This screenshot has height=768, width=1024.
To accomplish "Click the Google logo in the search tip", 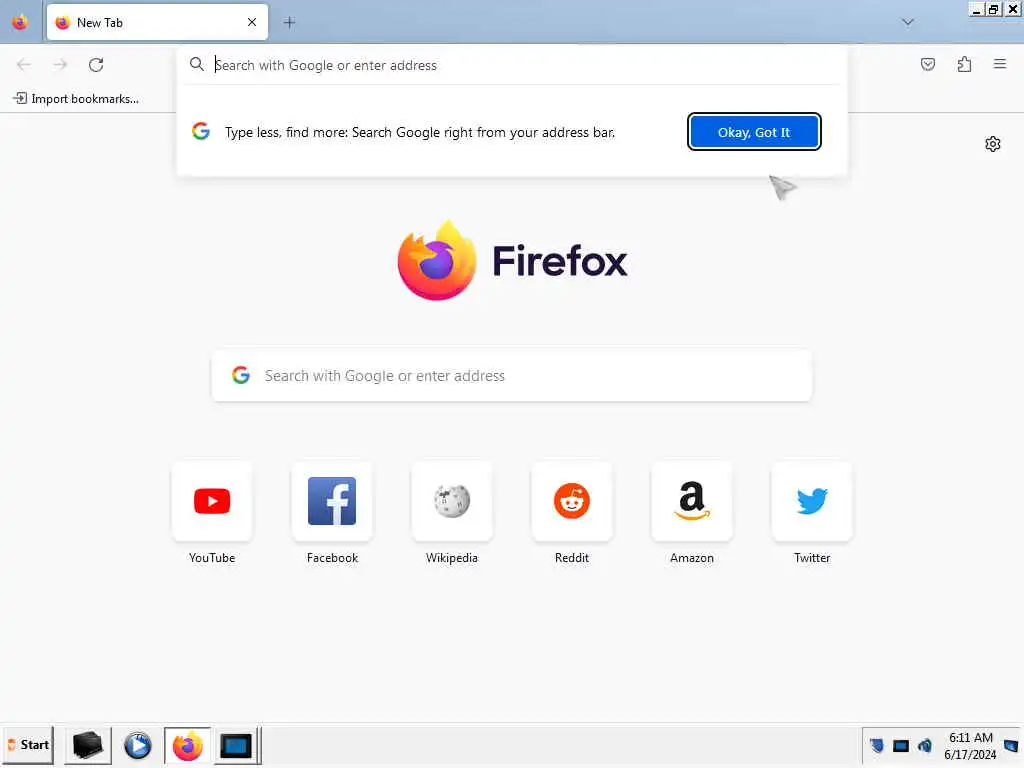I will pos(201,131).
